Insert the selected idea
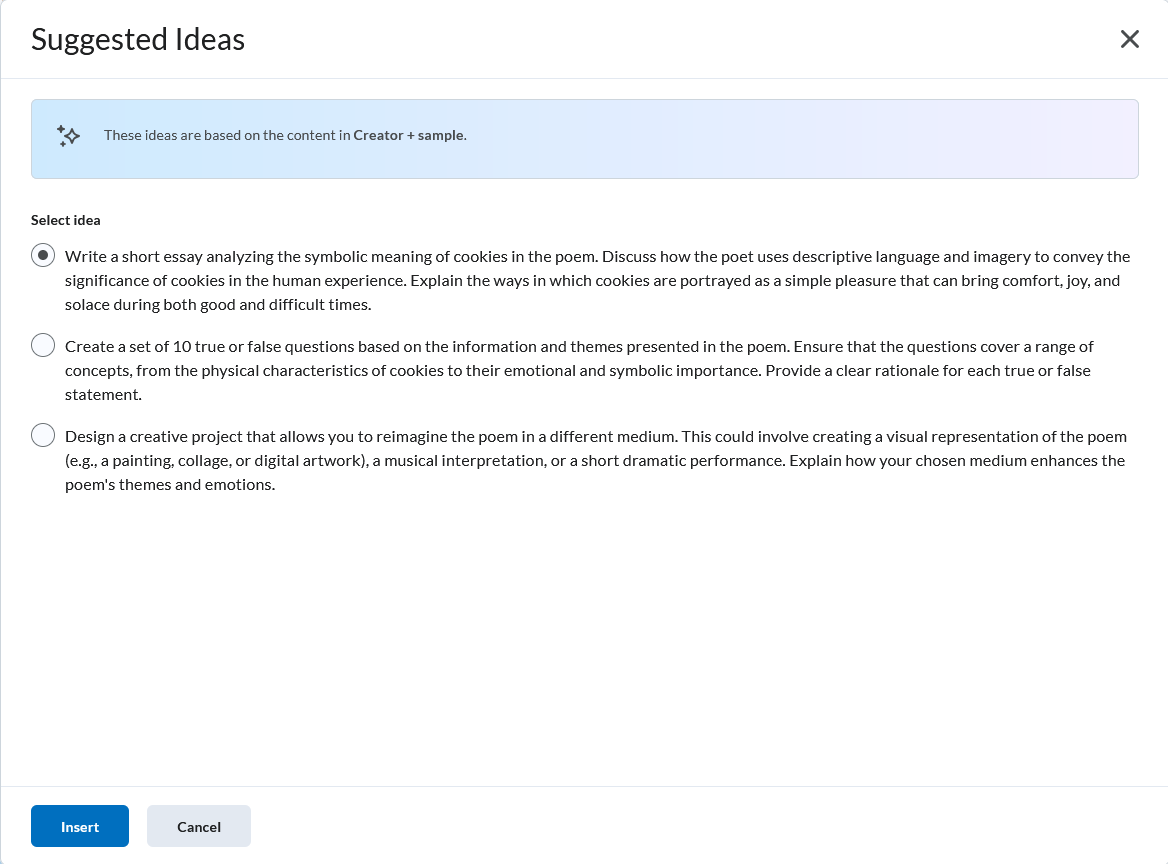This screenshot has height=864, width=1168. (80, 826)
